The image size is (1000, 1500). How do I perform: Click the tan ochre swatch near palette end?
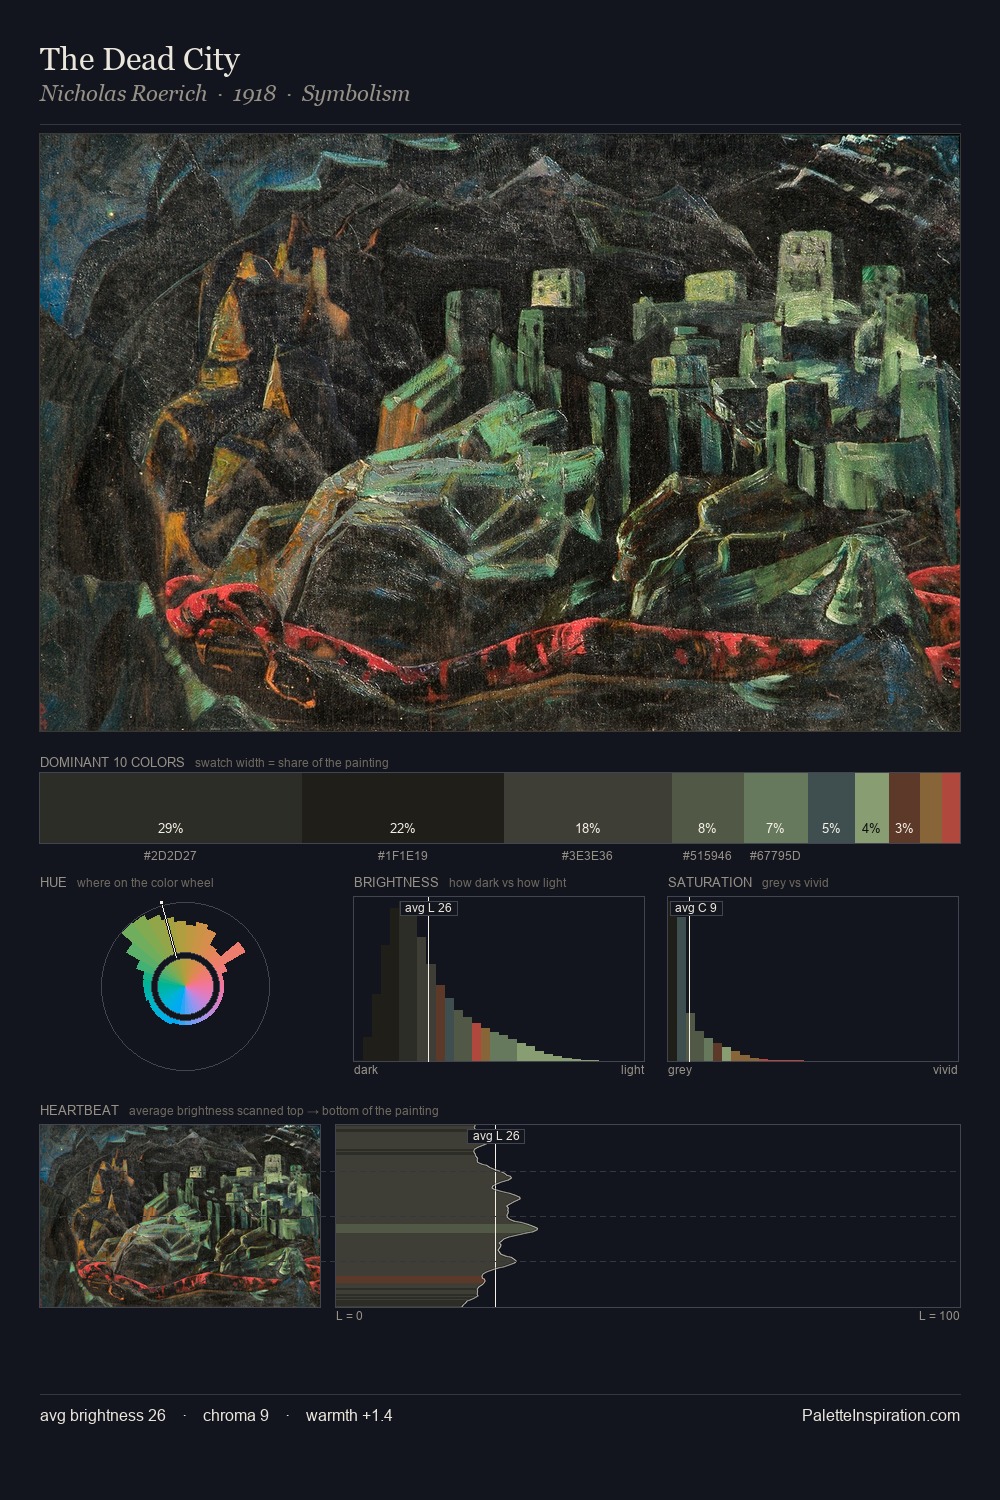pyautogui.click(x=931, y=807)
